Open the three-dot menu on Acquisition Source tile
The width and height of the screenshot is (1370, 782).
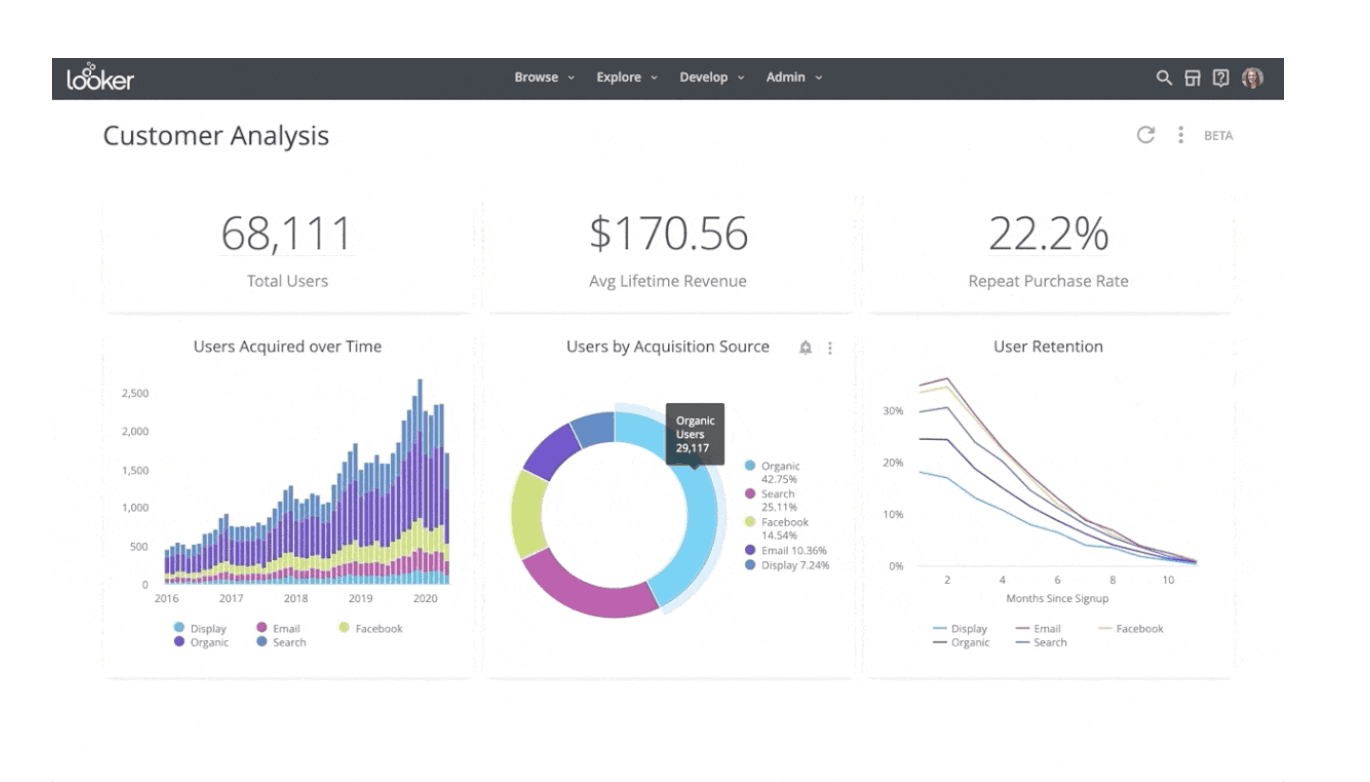click(x=829, y=346)
